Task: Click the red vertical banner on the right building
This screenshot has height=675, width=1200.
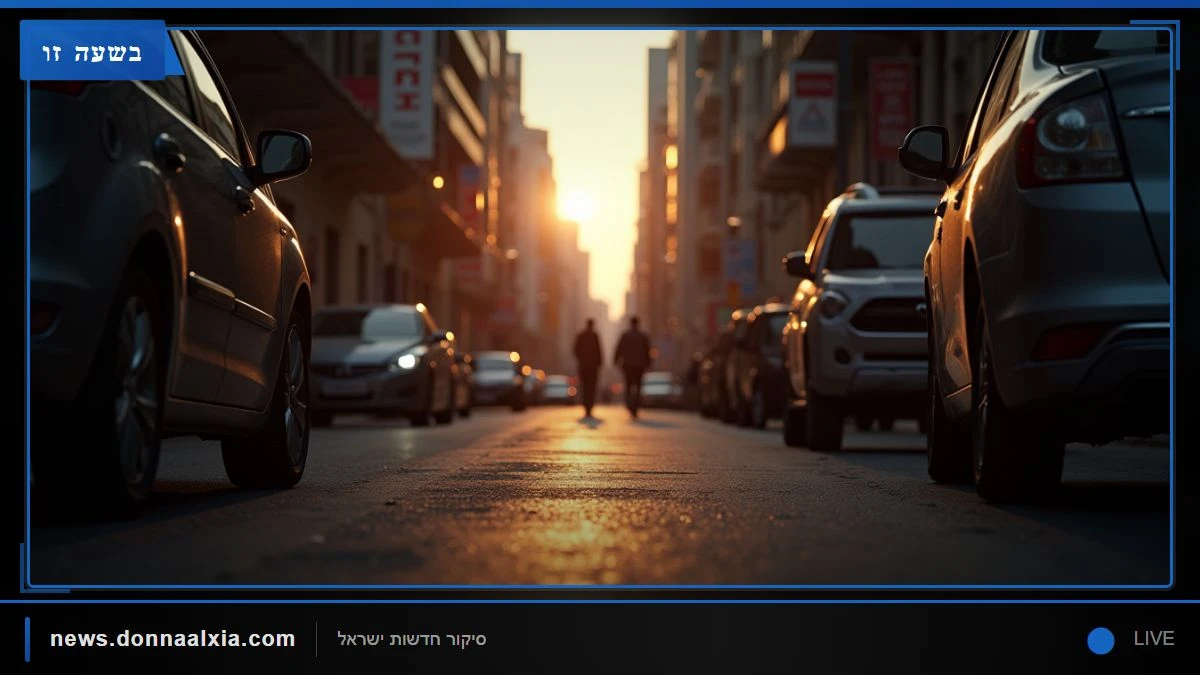Action: 890,108
